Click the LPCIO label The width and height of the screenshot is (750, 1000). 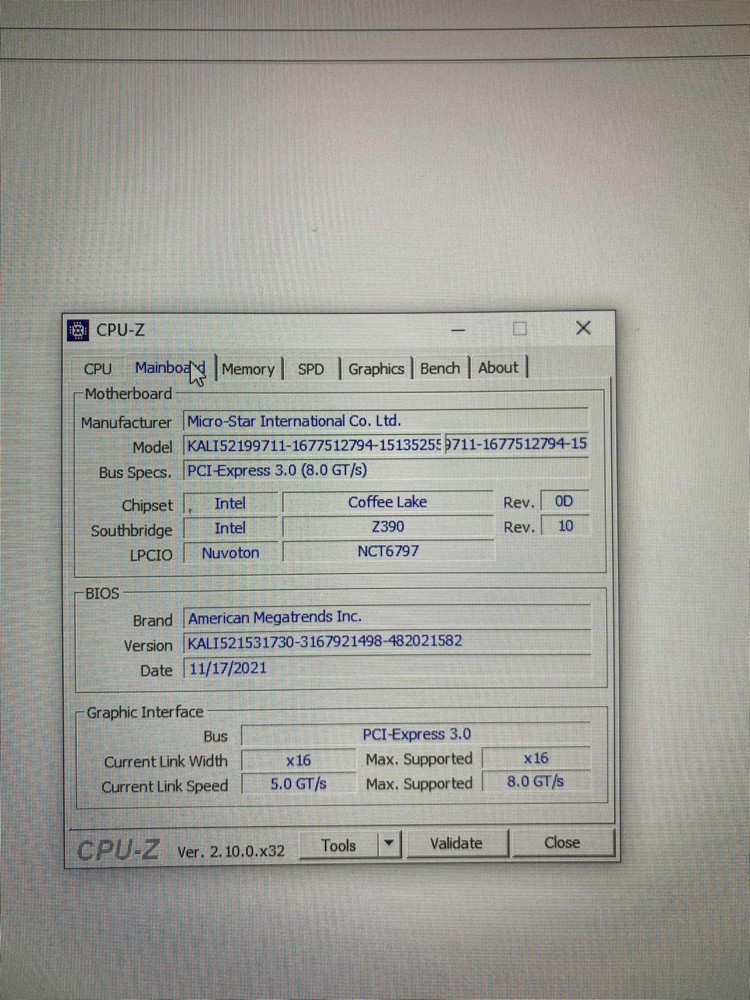(151, 555)
